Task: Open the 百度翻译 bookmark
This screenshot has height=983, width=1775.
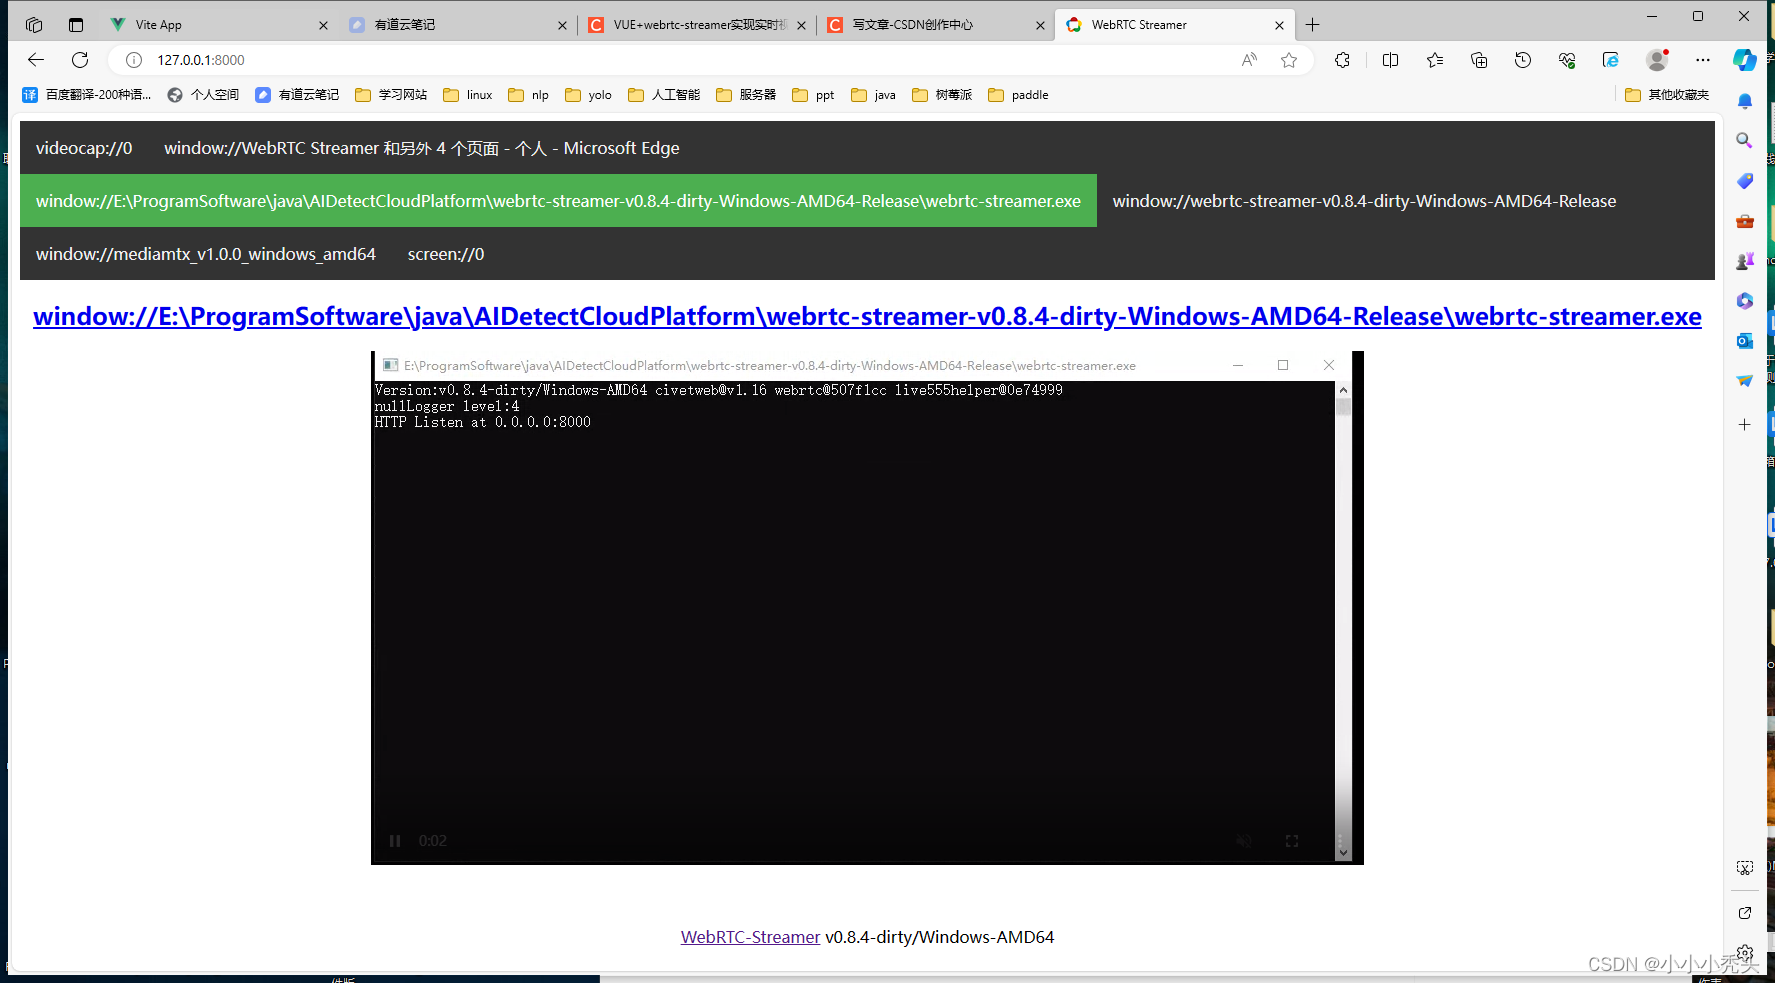Action: pos(87,95)
